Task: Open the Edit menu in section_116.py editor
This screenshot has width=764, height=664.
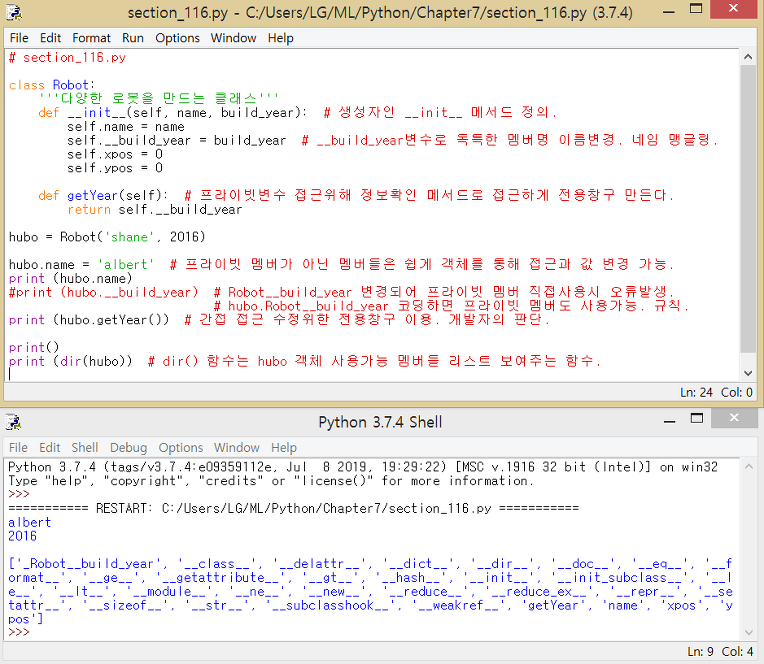Action: tap(50, 38)
